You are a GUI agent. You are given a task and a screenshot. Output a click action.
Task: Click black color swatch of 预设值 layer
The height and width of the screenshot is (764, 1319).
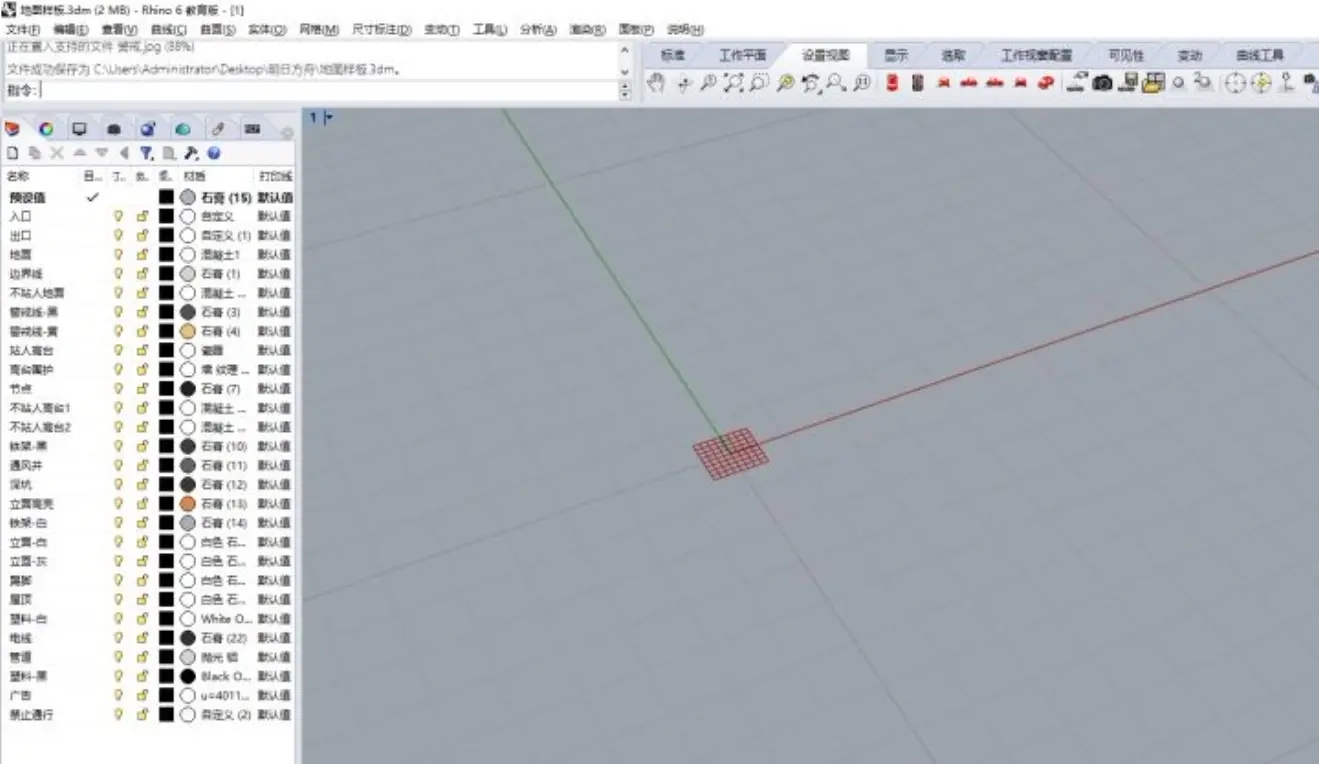(166, 197)
